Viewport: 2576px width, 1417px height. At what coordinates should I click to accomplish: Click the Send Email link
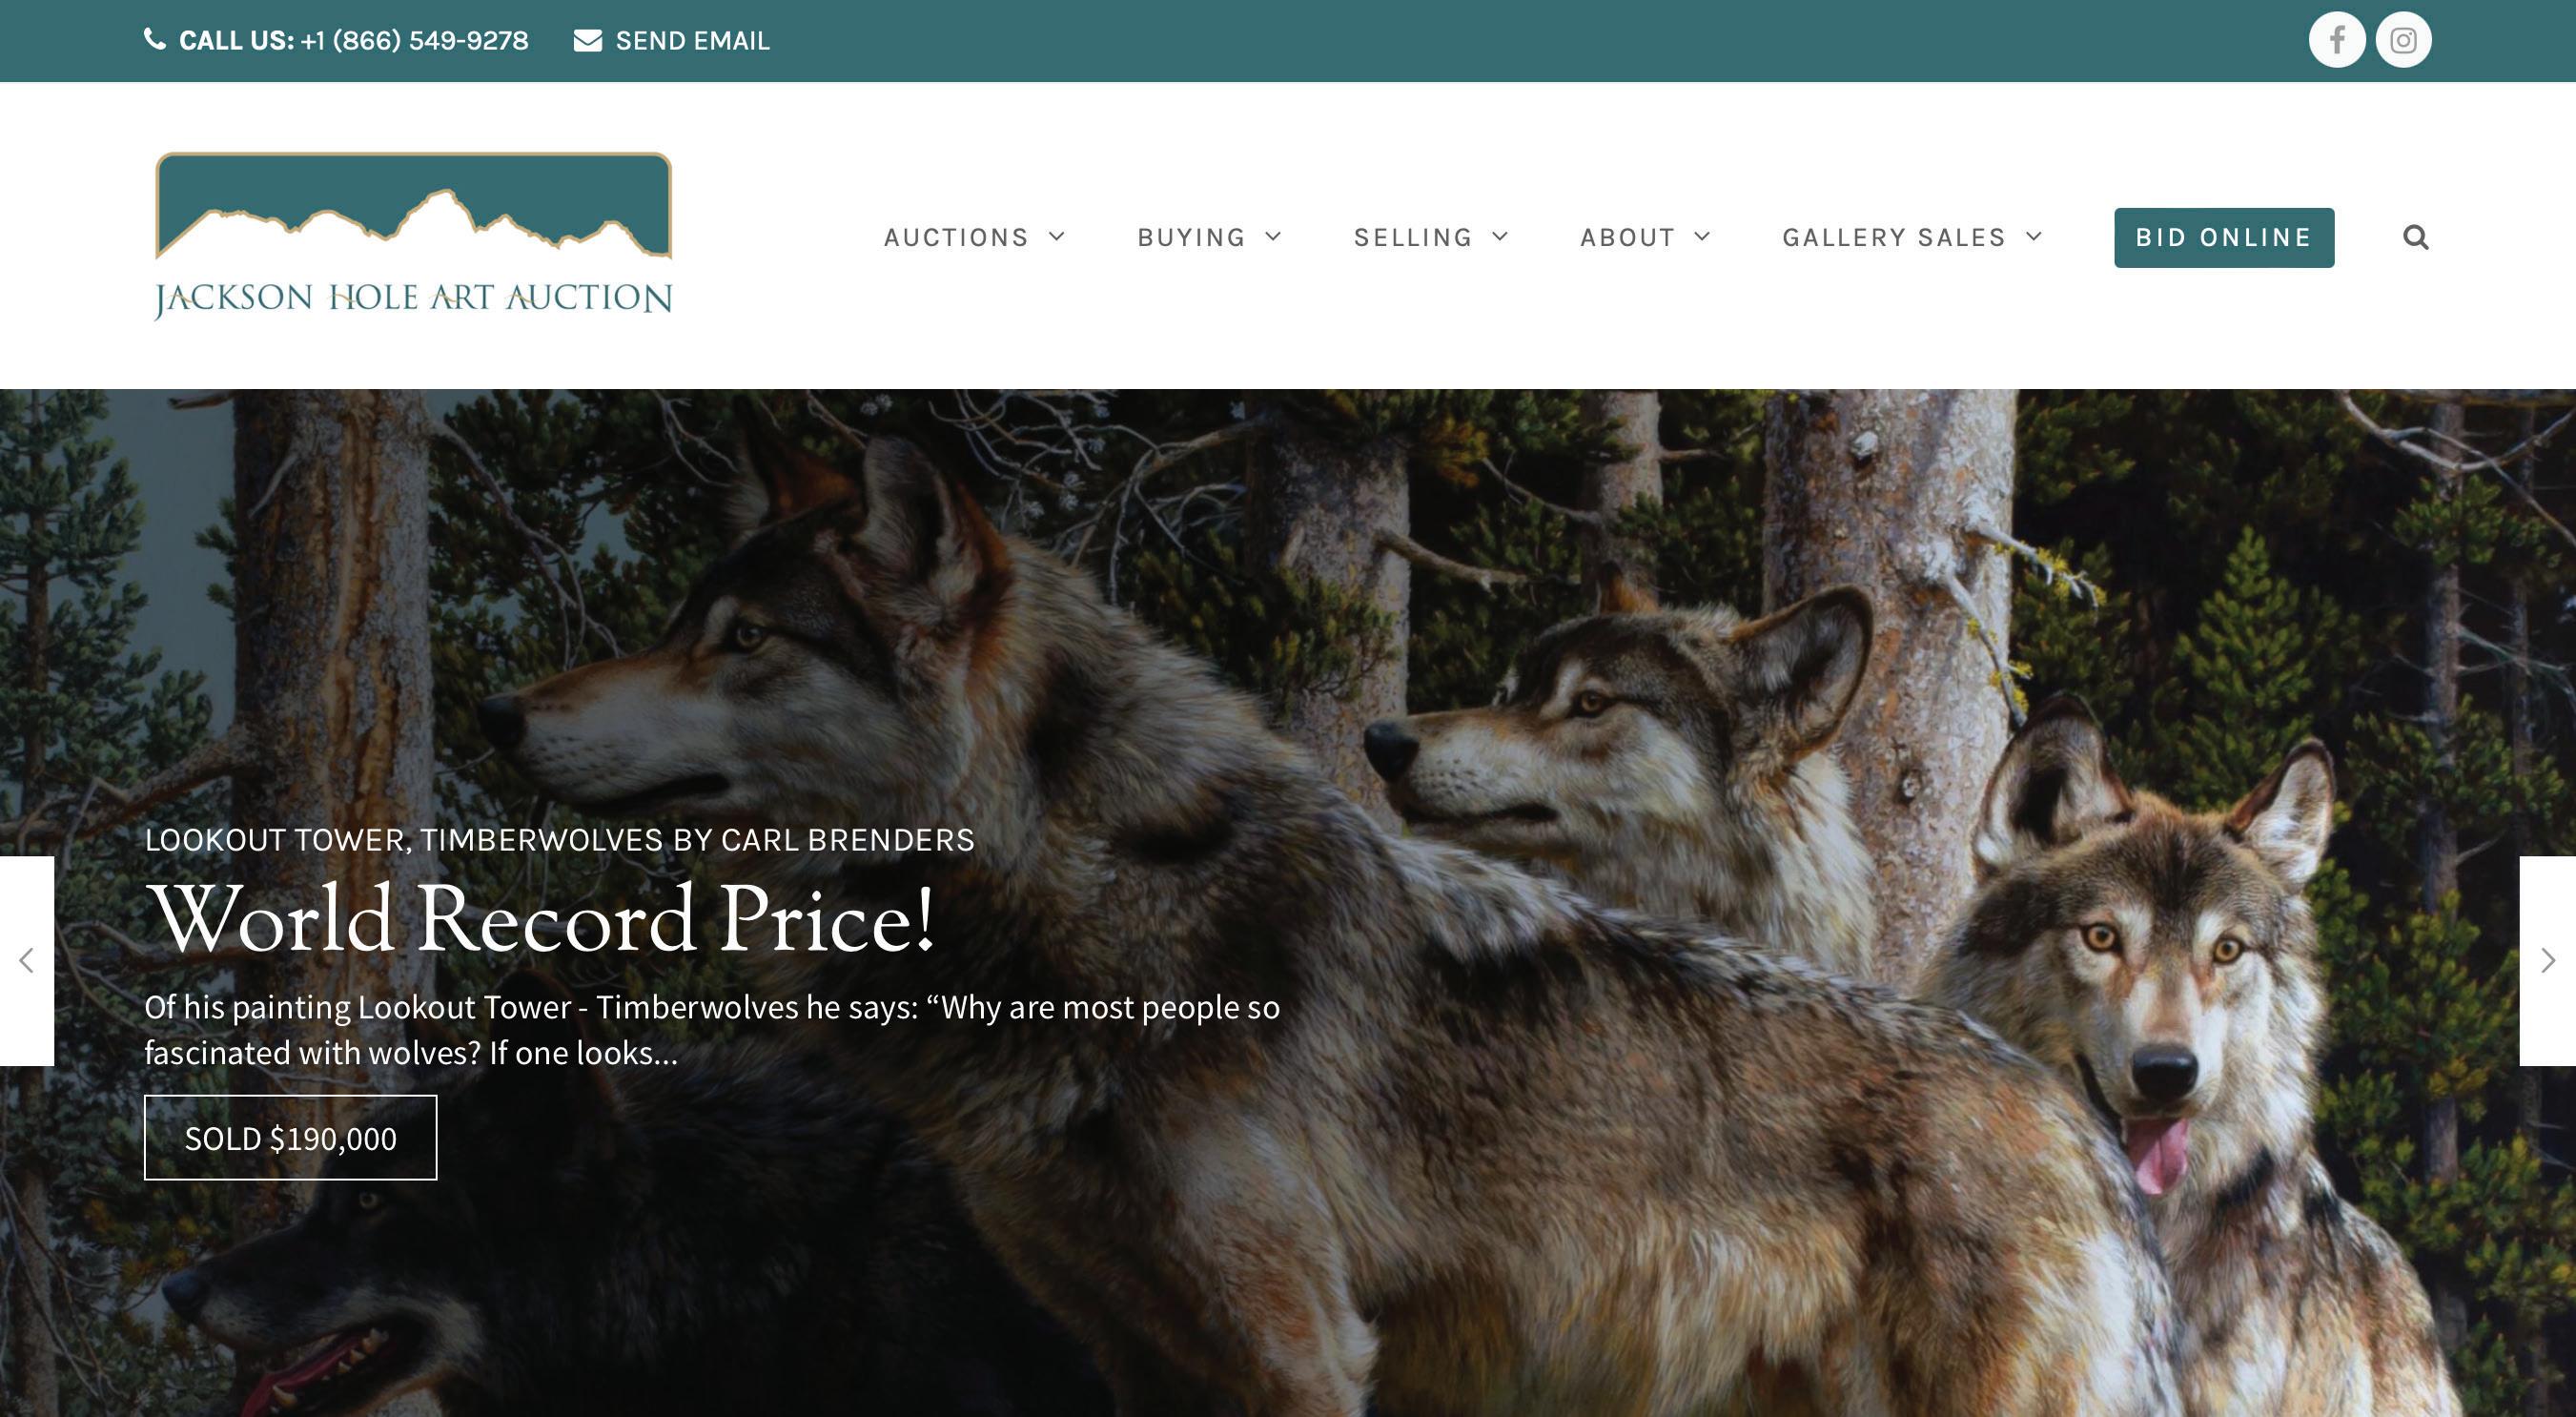[x=692, y=41]
